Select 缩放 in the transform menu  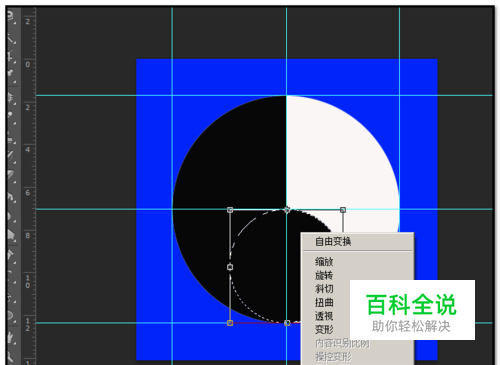tap(324, 262)
